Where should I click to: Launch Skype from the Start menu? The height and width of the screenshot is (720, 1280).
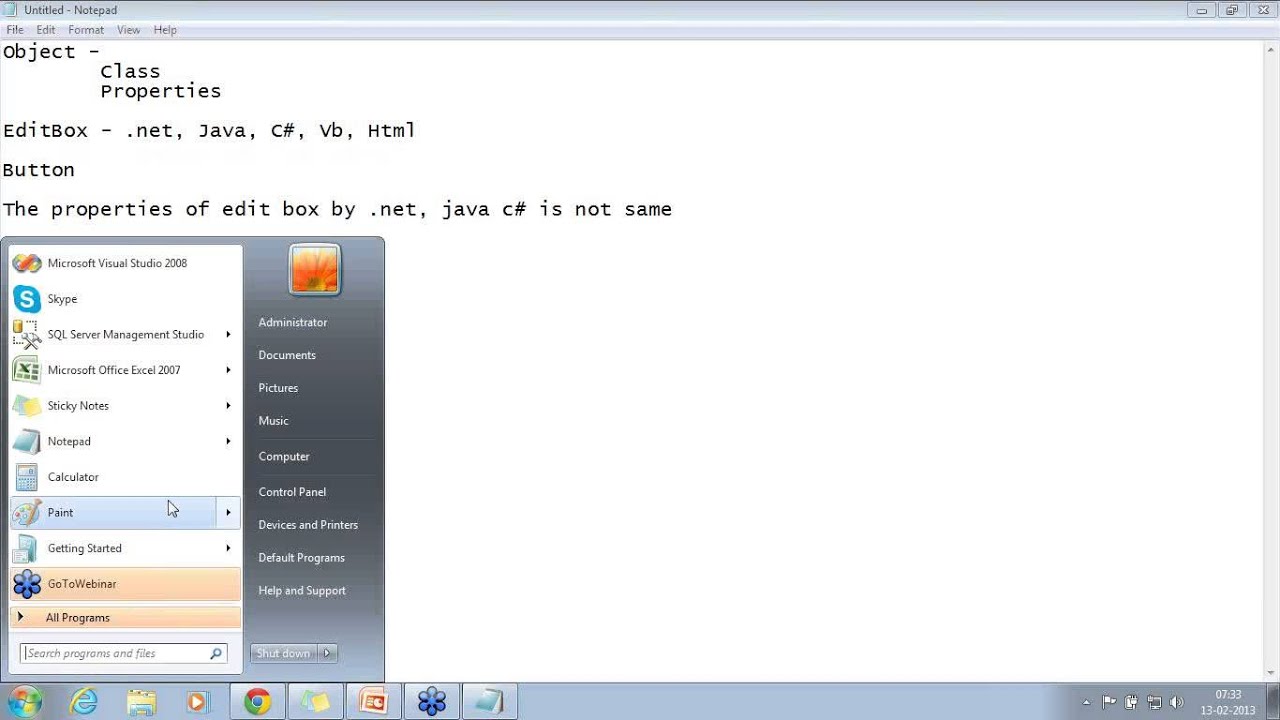[x=126, y=299]
